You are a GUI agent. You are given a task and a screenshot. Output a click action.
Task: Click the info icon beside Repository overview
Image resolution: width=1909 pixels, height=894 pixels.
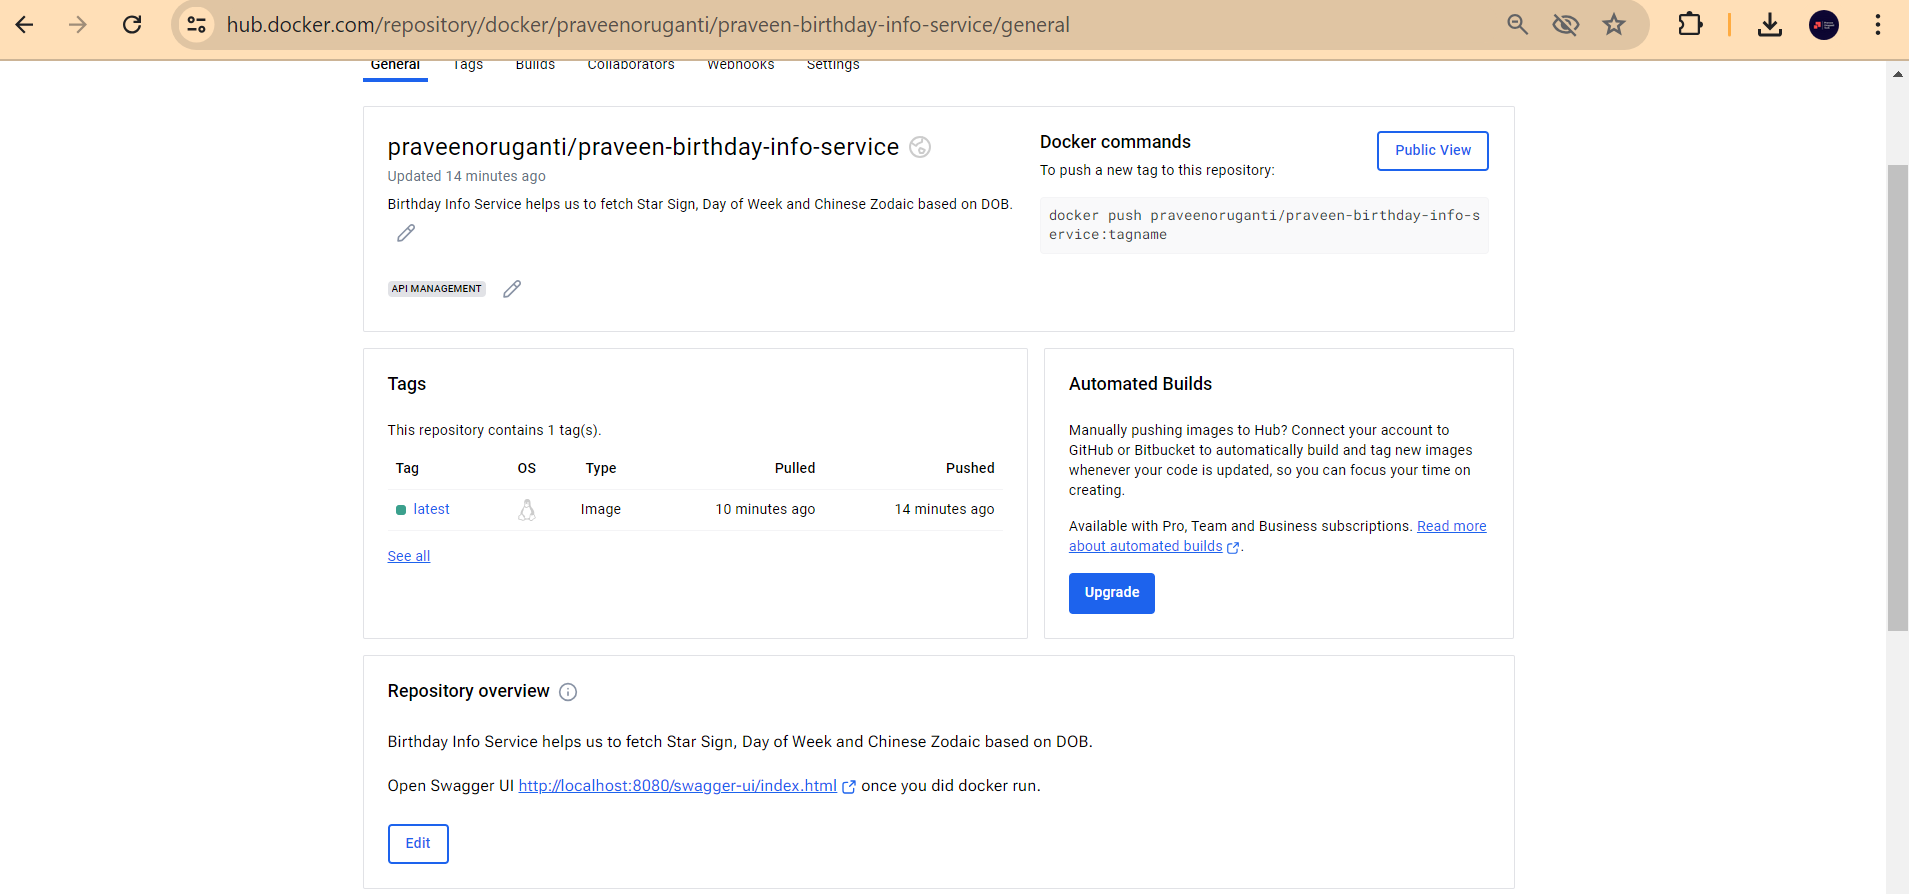(568, 692)
